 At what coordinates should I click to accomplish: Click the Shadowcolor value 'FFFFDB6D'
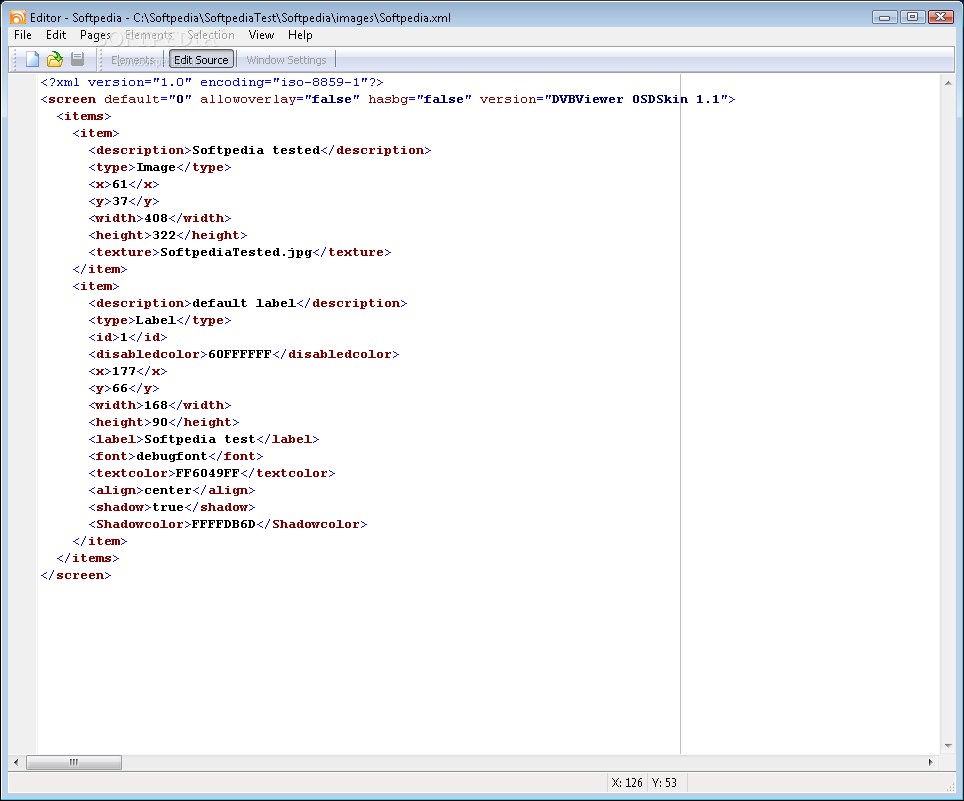click(x=224, y=524)
